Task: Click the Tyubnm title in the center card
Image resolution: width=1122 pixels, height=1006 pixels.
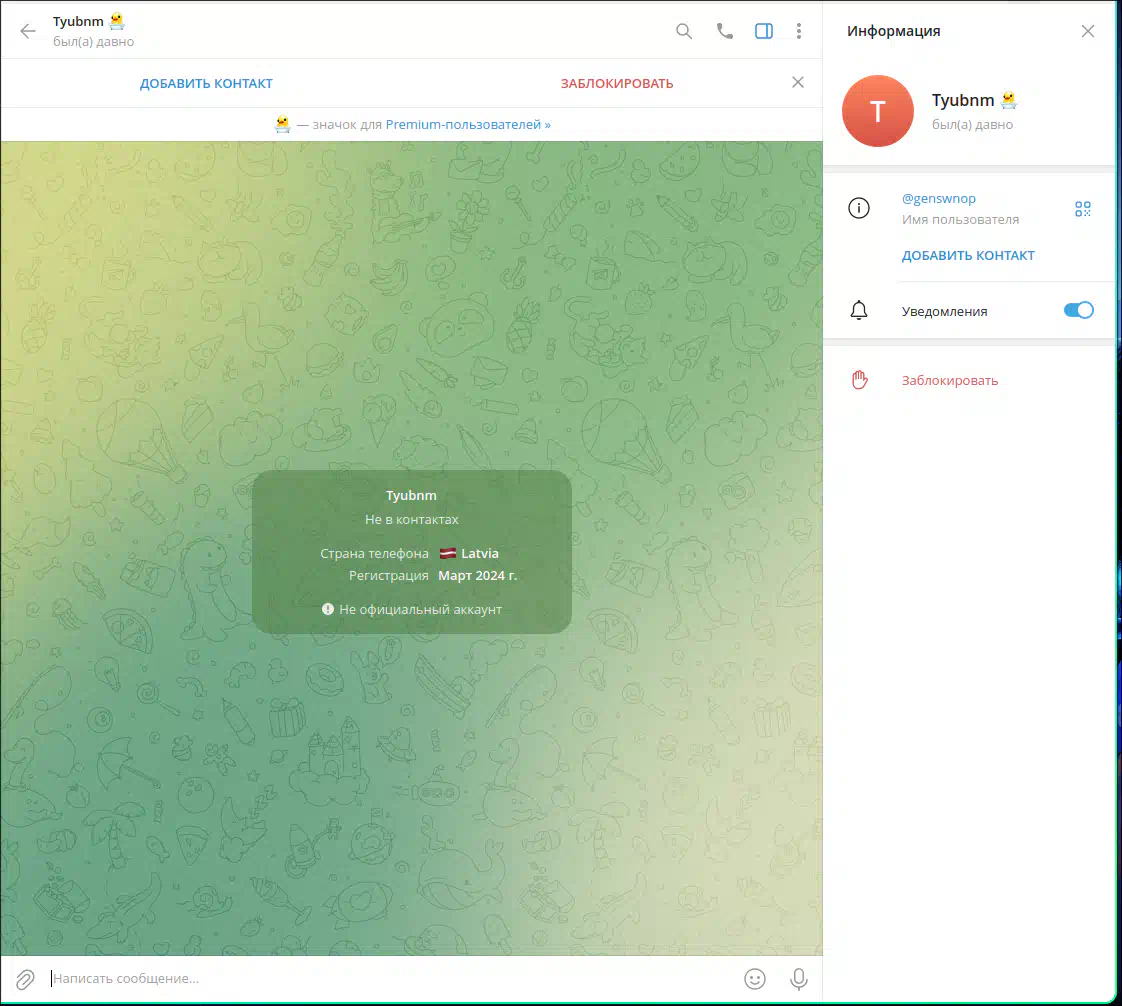Action: (x=411, y=495)
